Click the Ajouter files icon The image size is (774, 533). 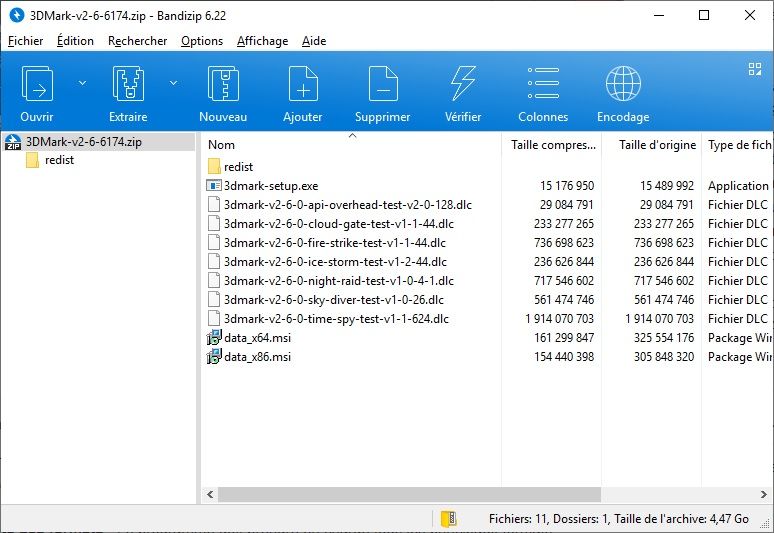coord(303,84)
